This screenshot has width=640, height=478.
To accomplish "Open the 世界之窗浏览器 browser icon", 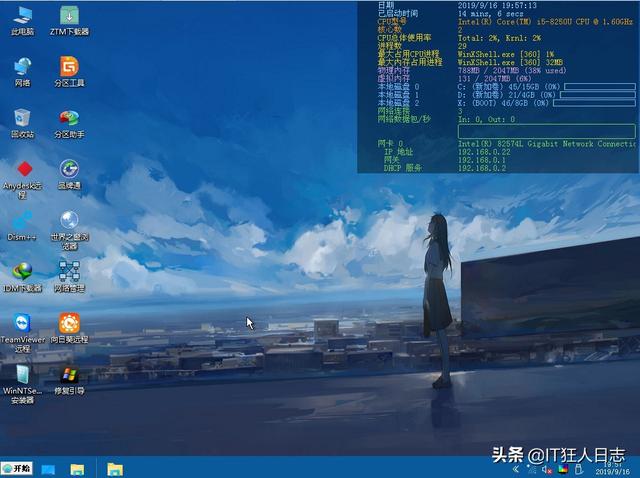I will pyautogui.click(x=69, y=230).
